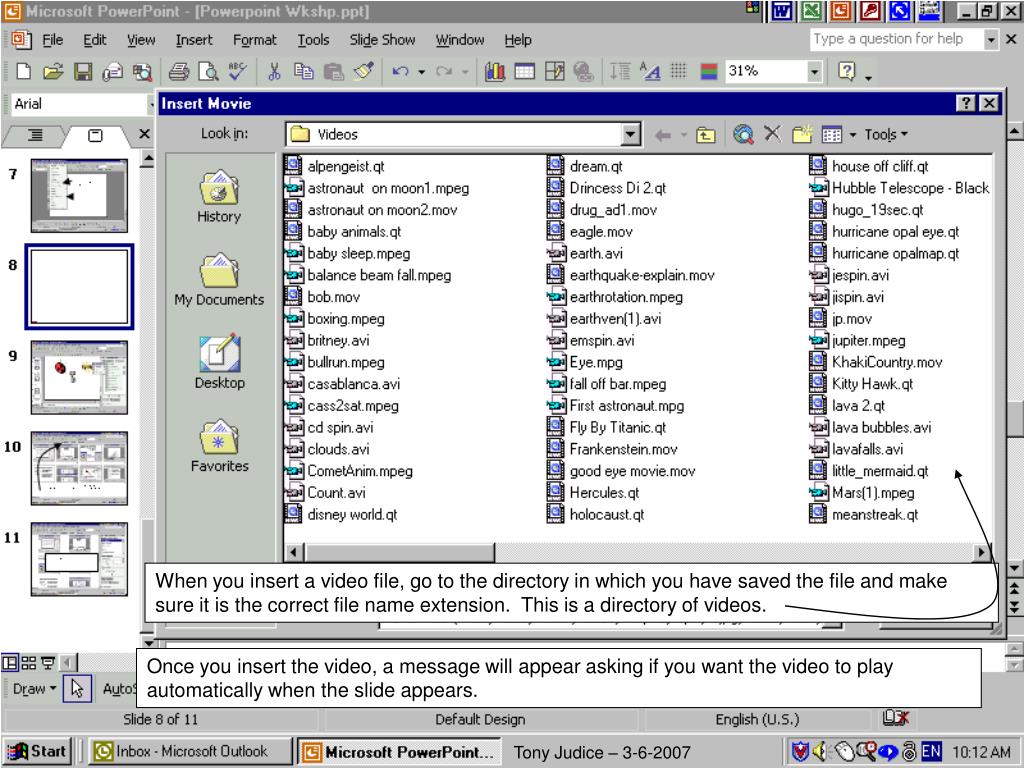
Task: Open the Zoom percentage dropdown
Action: pos(814,71)
